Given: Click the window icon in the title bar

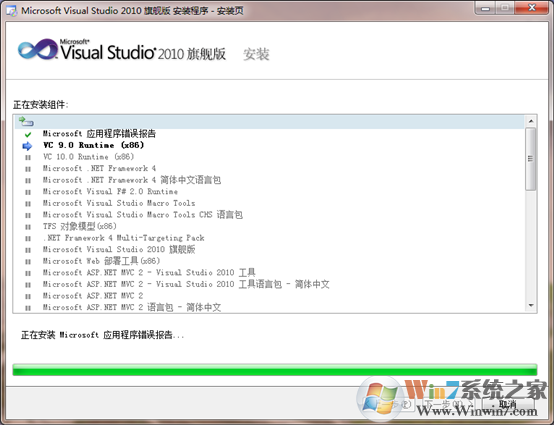Looking at the screenshot, I should pos(12,11).
